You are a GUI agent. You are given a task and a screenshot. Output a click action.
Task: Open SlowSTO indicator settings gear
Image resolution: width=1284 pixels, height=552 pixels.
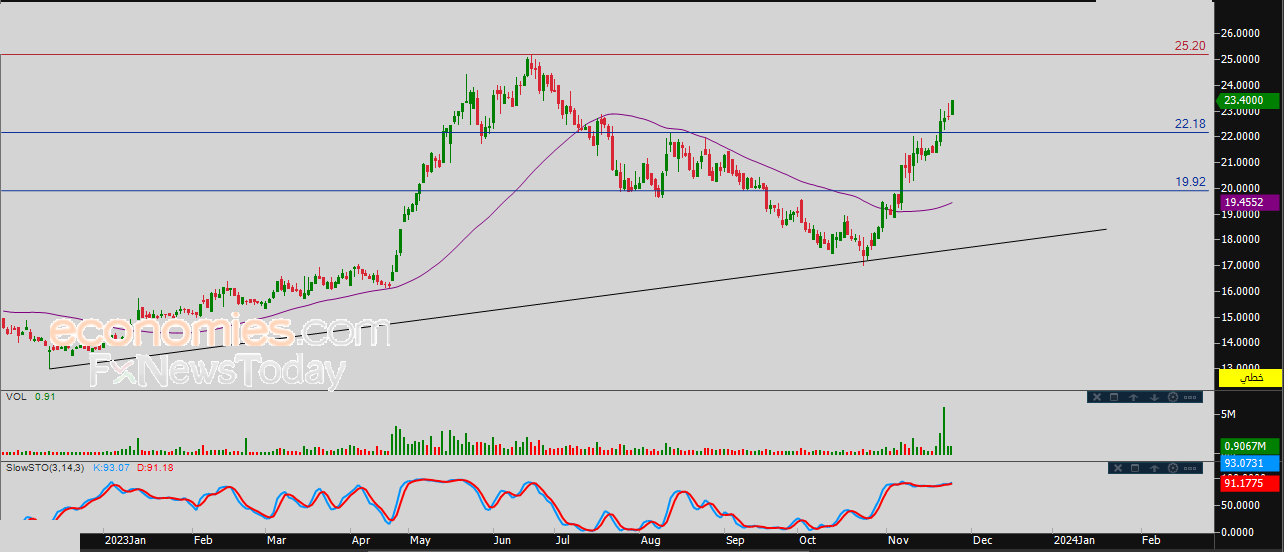pos(1173,468)
